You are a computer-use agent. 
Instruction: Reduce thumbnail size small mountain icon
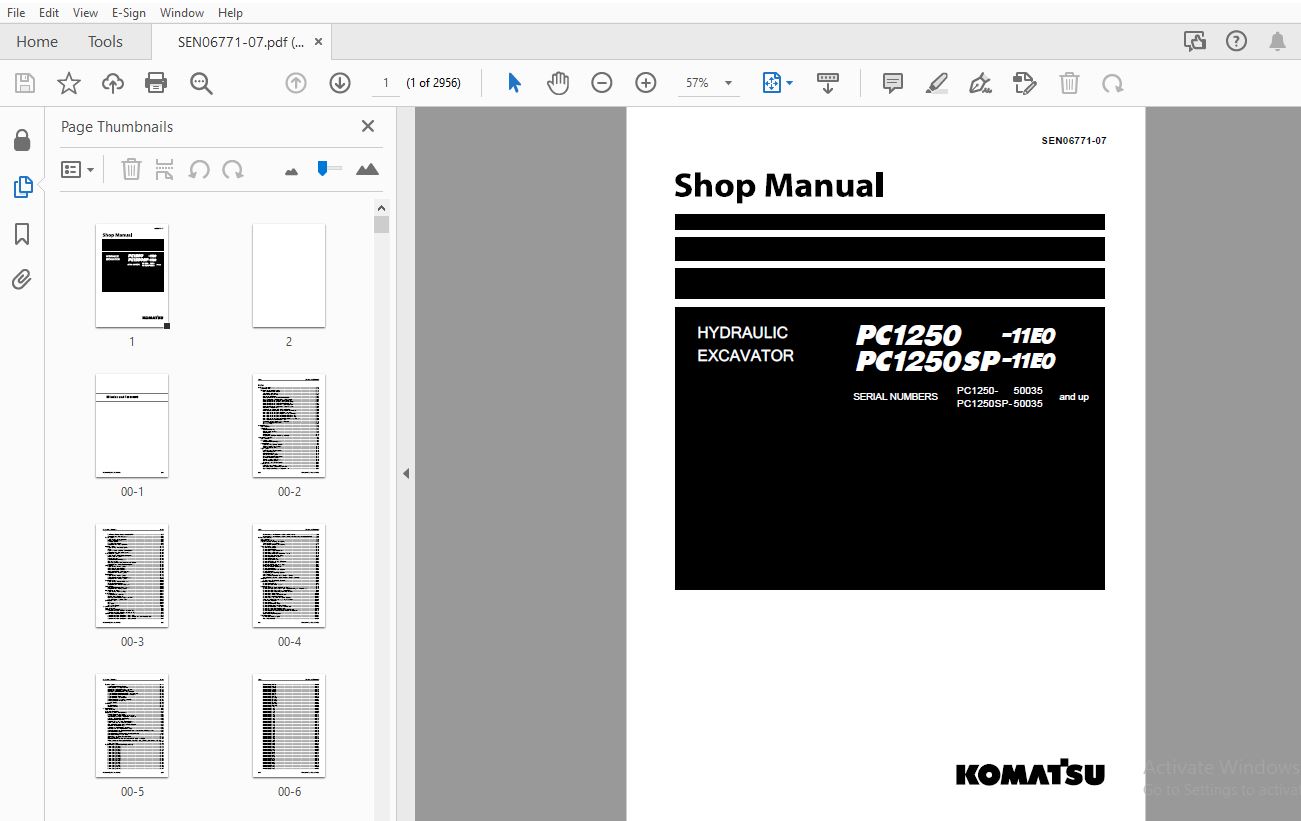click(291, 171)
